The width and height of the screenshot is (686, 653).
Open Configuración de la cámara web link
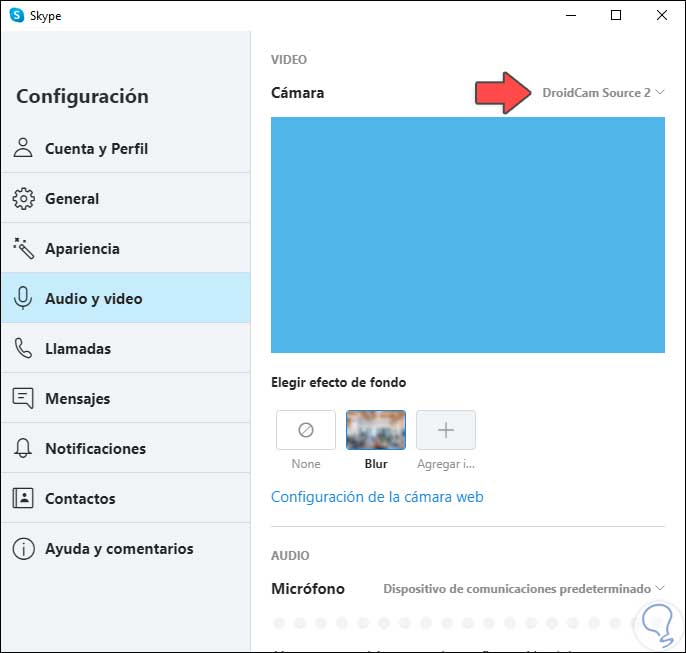377,497
